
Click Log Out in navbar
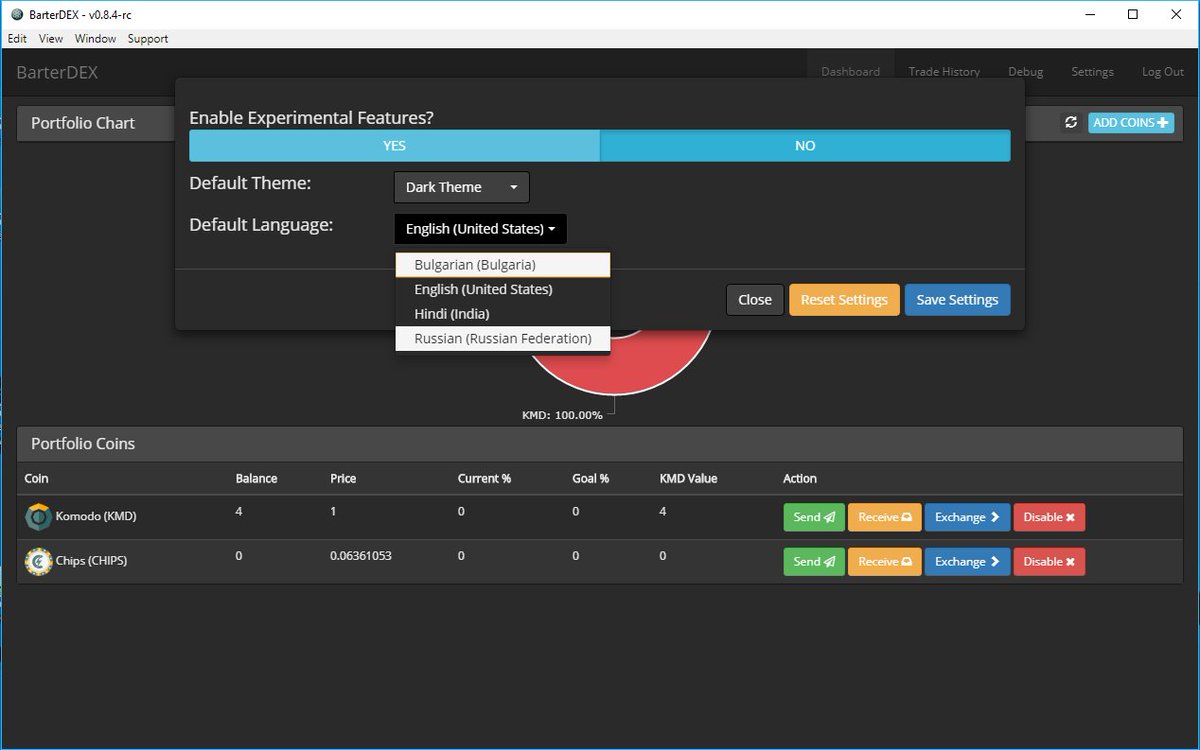(1163, 72)
